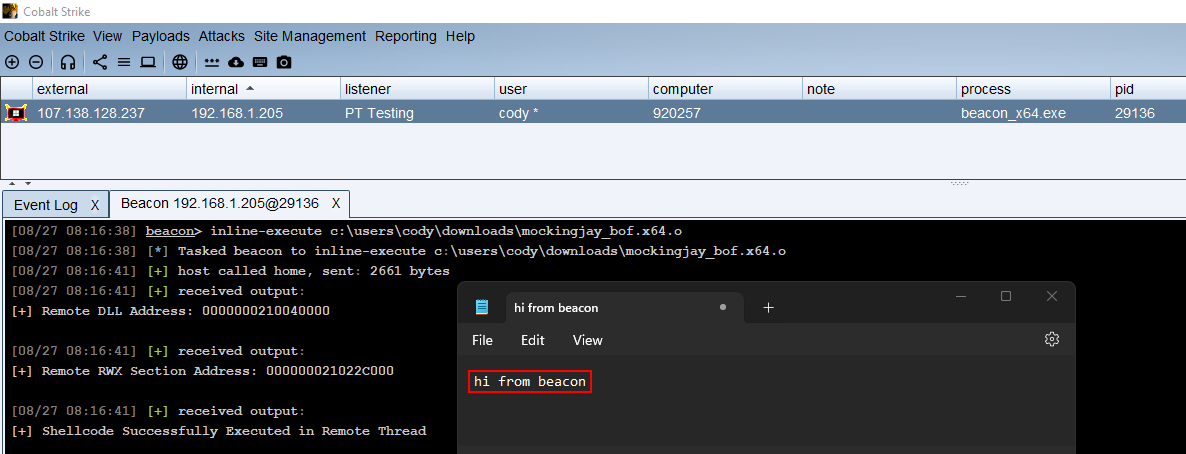The image size is (1186, 454).
Task: Click the 'beacon>' prompt in the console
Action: coord(174,231)
